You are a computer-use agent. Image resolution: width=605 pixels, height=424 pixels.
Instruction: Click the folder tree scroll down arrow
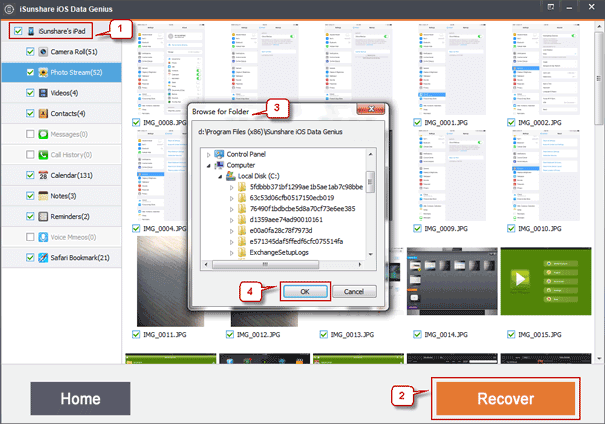click(x=370, y=254)
